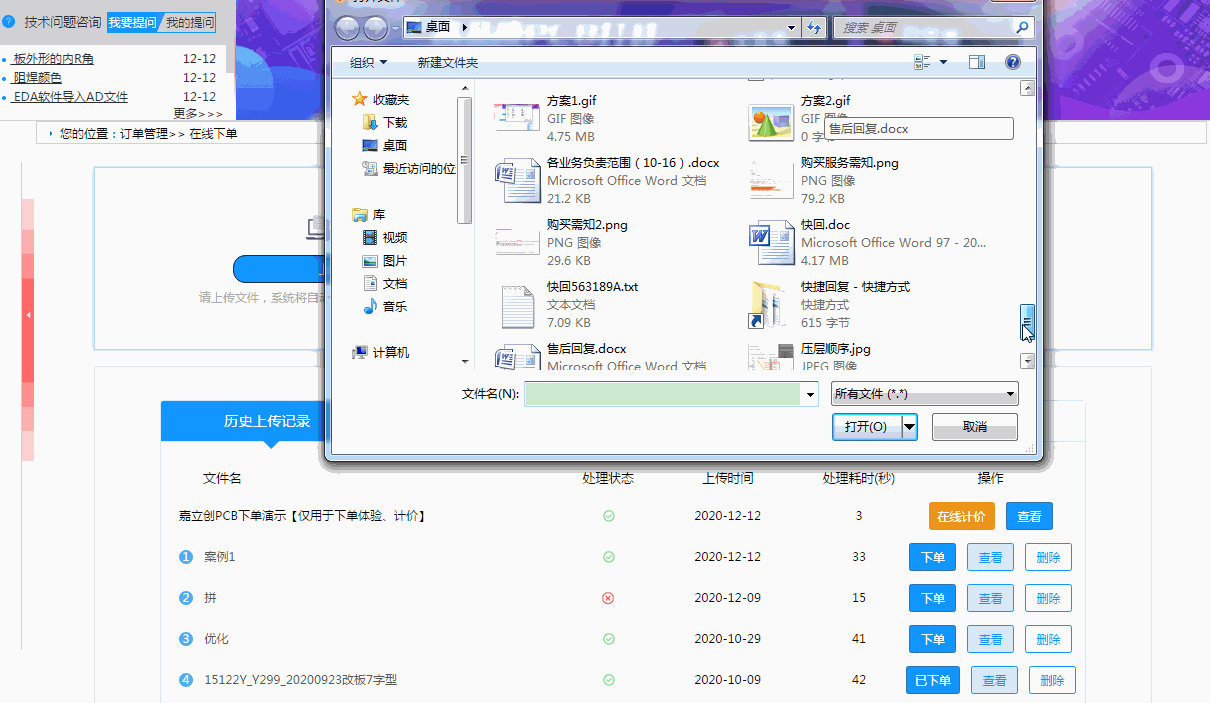Image resolution: width=1210 pixels, height=703 pixels.
Task: Click the 文件名 input field
Action: [x=663, y=395]
